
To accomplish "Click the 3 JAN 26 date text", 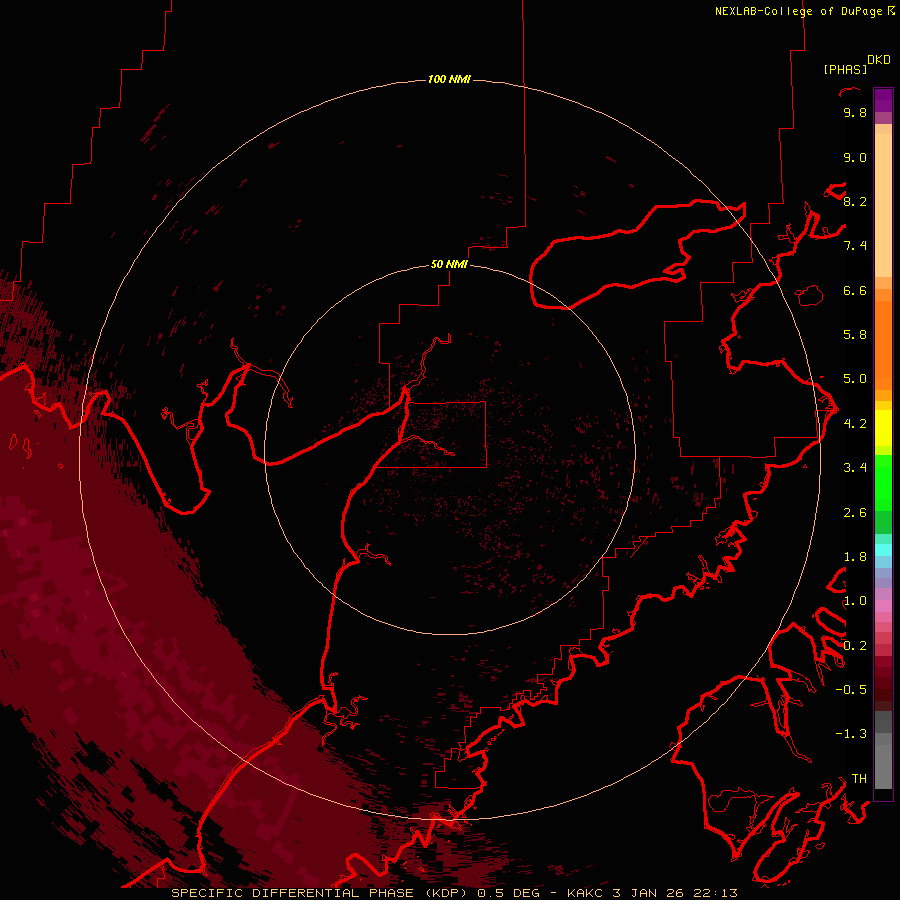I will tap(649, 893).
